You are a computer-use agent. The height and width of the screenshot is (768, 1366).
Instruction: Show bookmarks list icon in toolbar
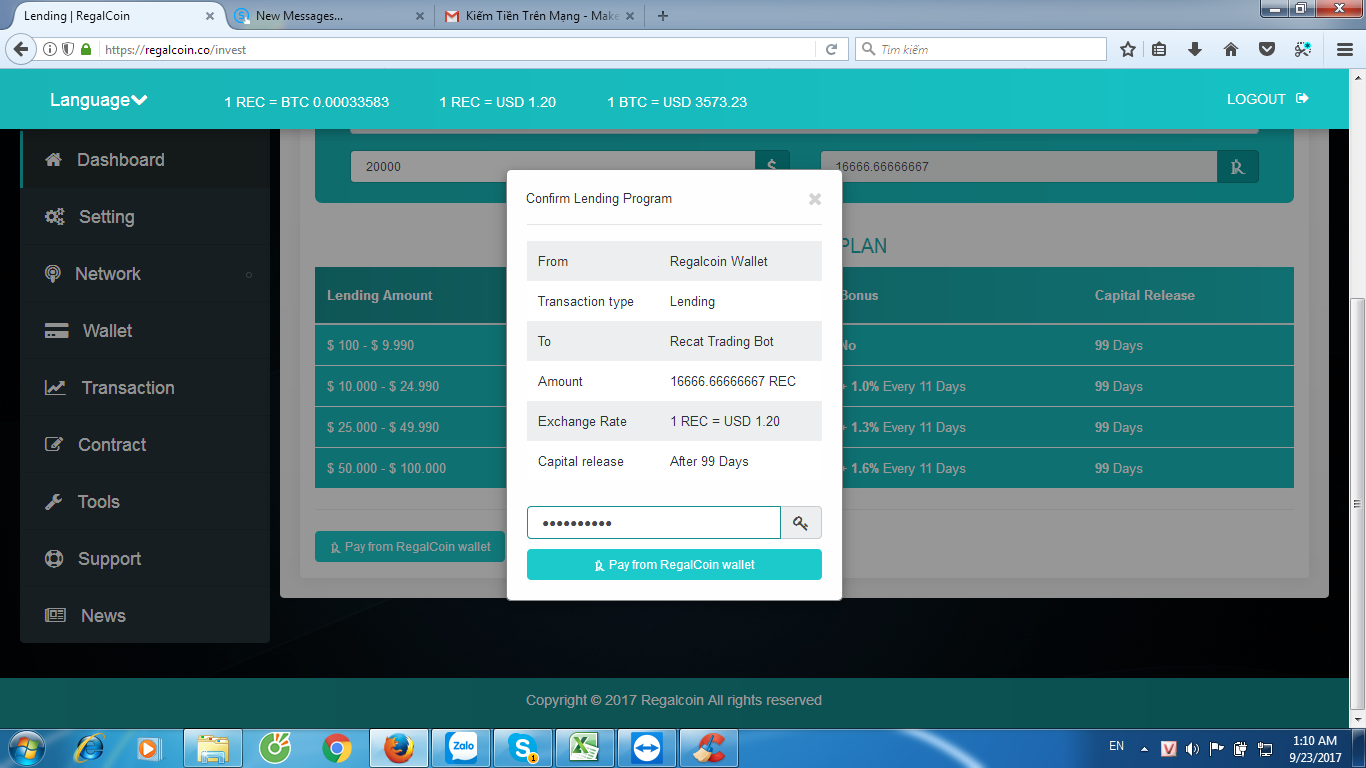[x=1160, y=49]
